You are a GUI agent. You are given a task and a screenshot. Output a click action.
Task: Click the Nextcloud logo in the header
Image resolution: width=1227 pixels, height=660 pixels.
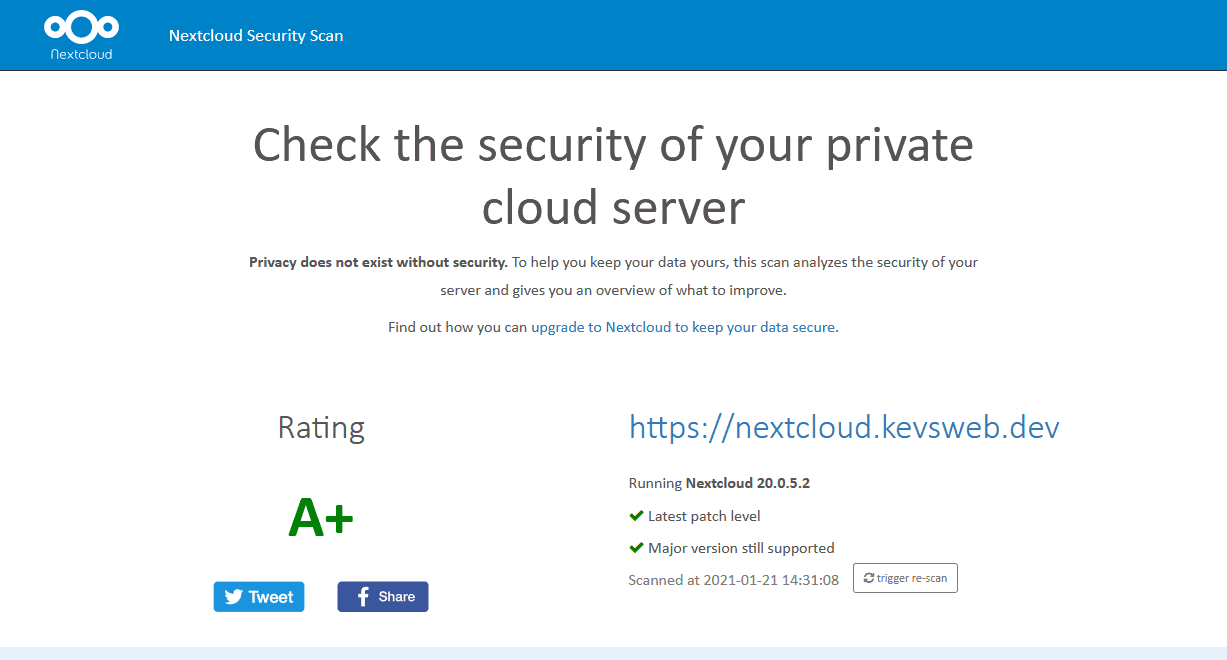coord(80,34)
